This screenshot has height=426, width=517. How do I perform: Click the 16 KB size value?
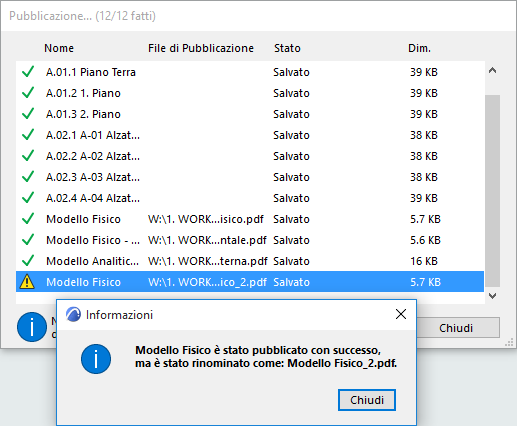click(x=424, y=261)
